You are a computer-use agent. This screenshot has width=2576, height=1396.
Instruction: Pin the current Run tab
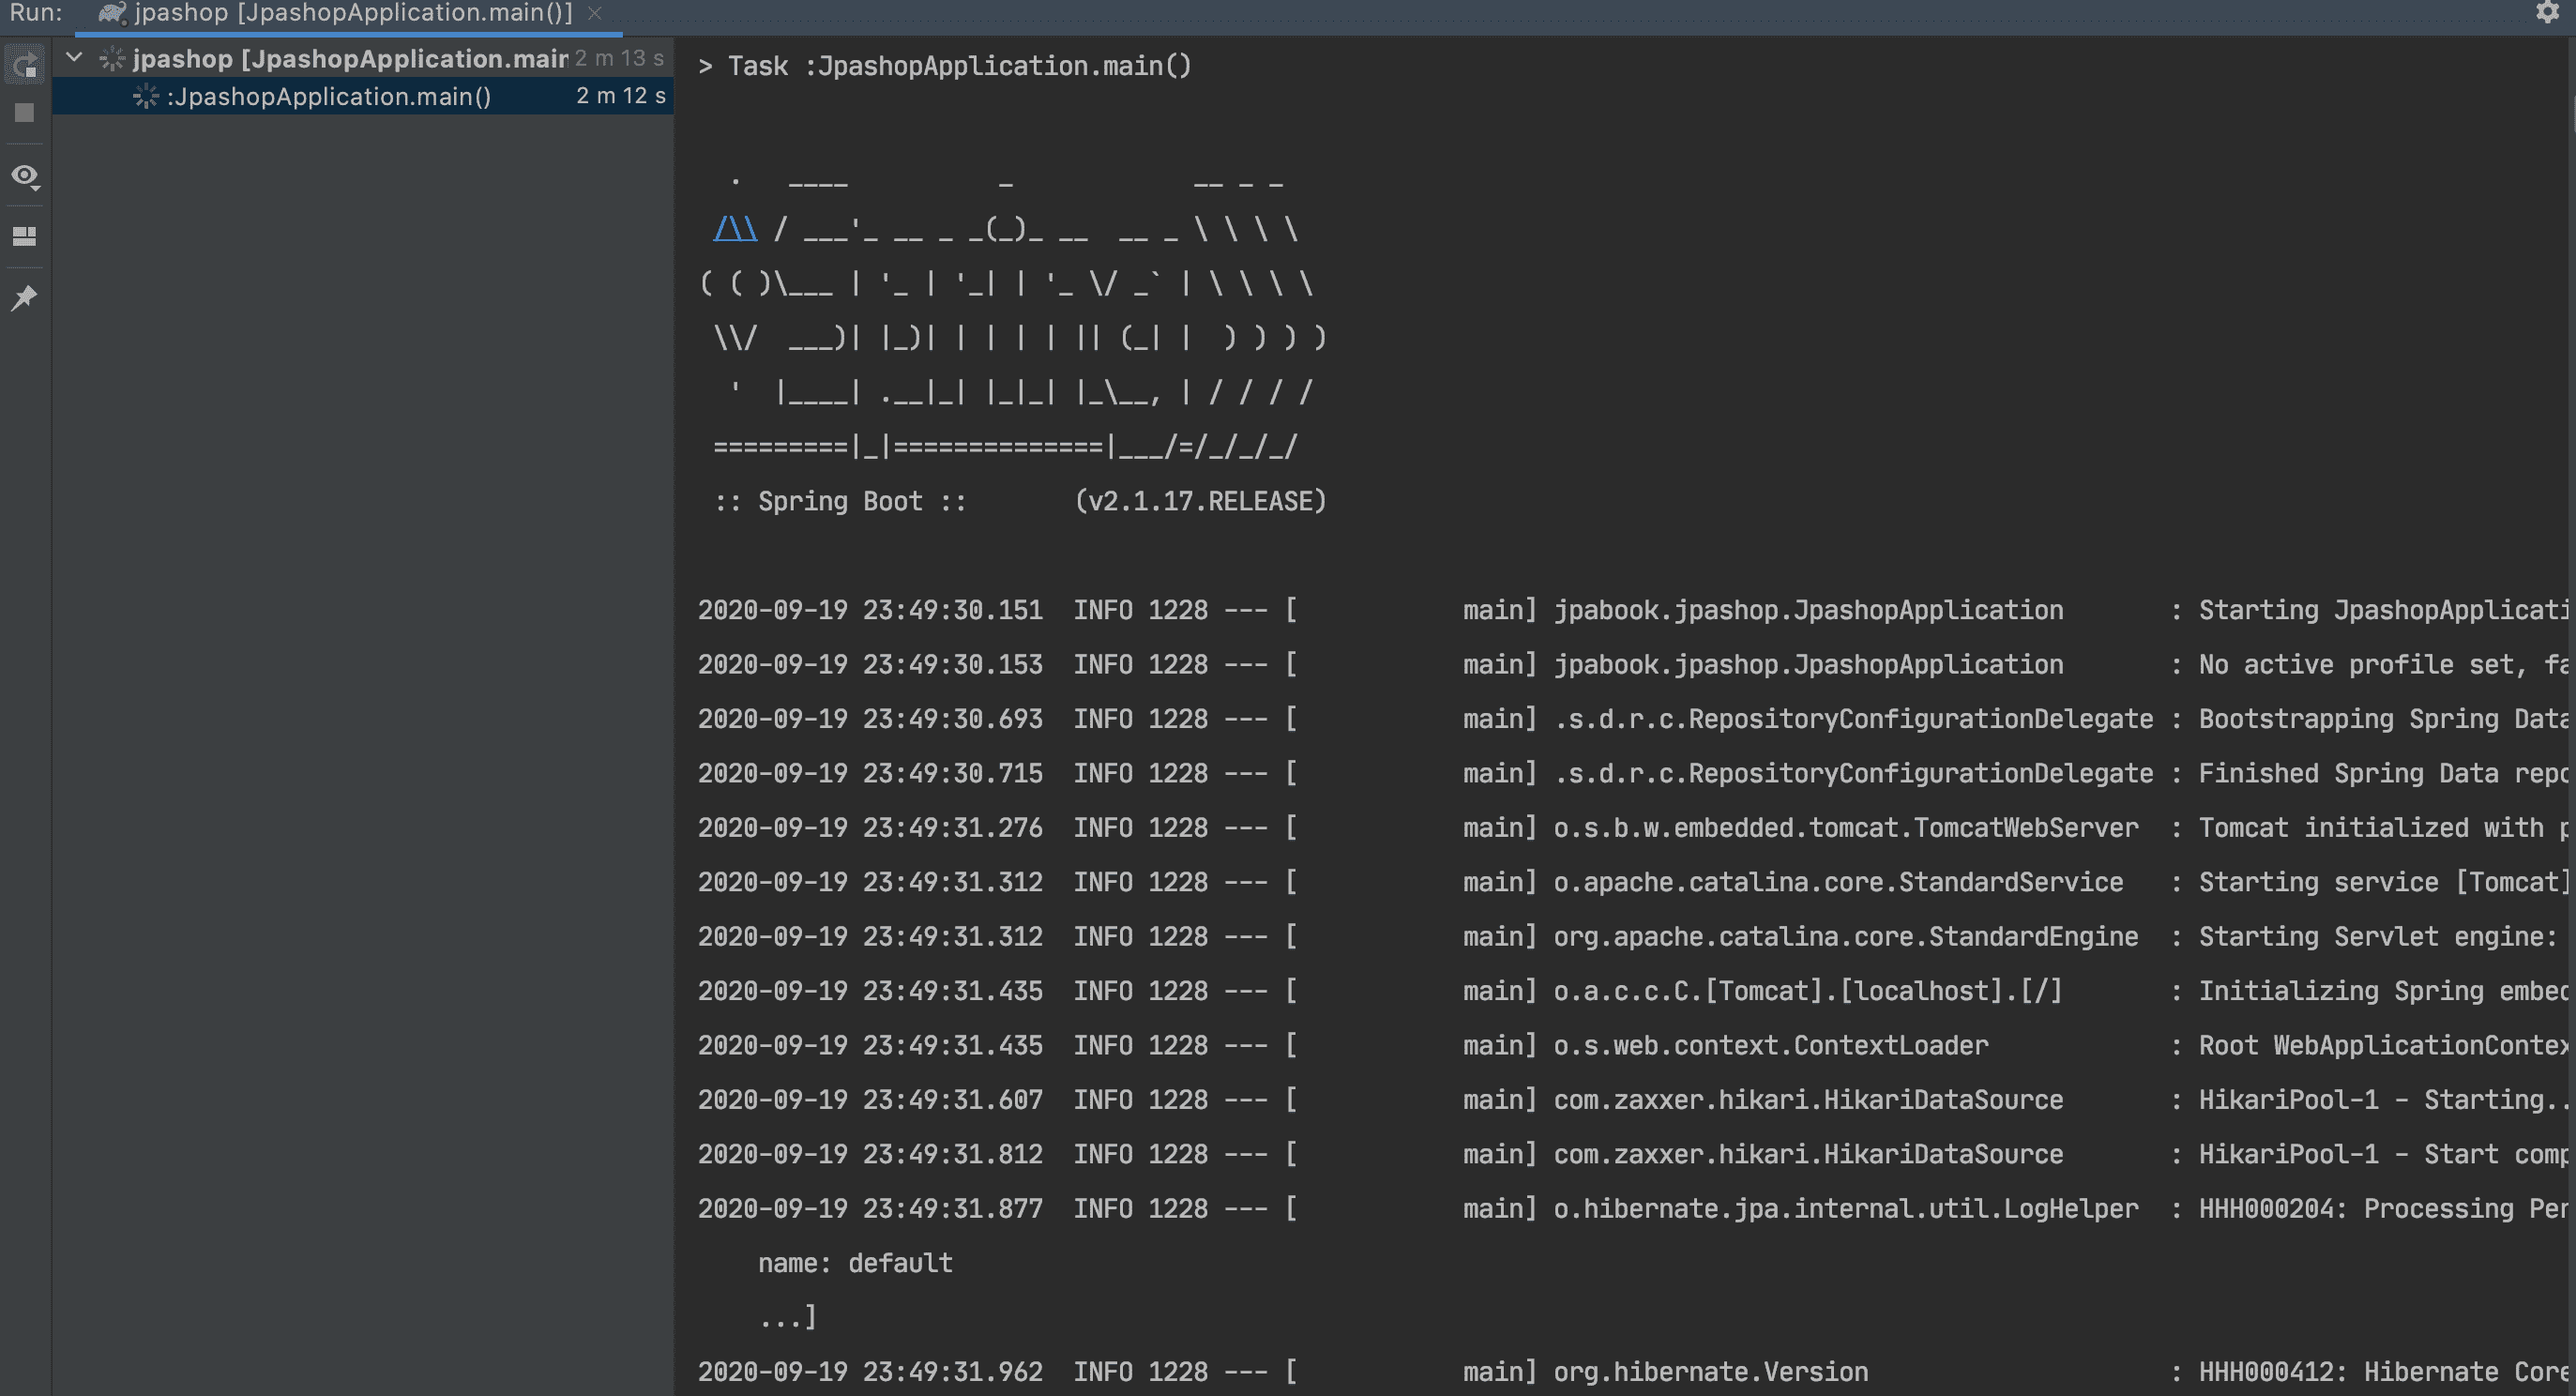coord(24,297)
